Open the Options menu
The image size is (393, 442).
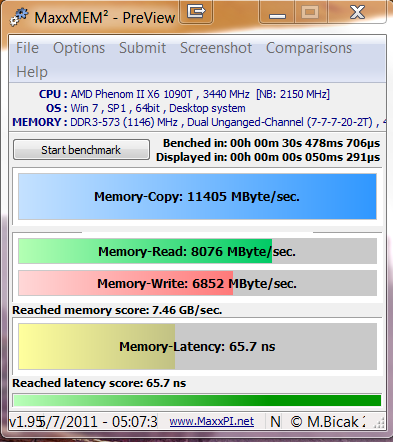79,48
